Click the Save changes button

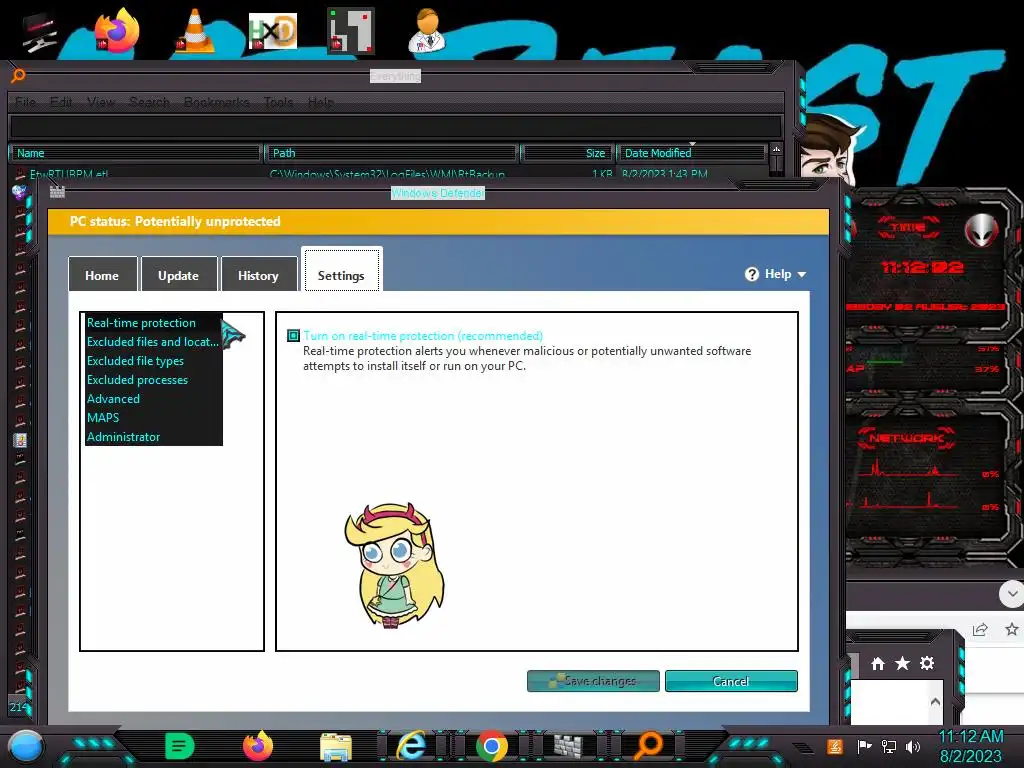tap(593, 681)
